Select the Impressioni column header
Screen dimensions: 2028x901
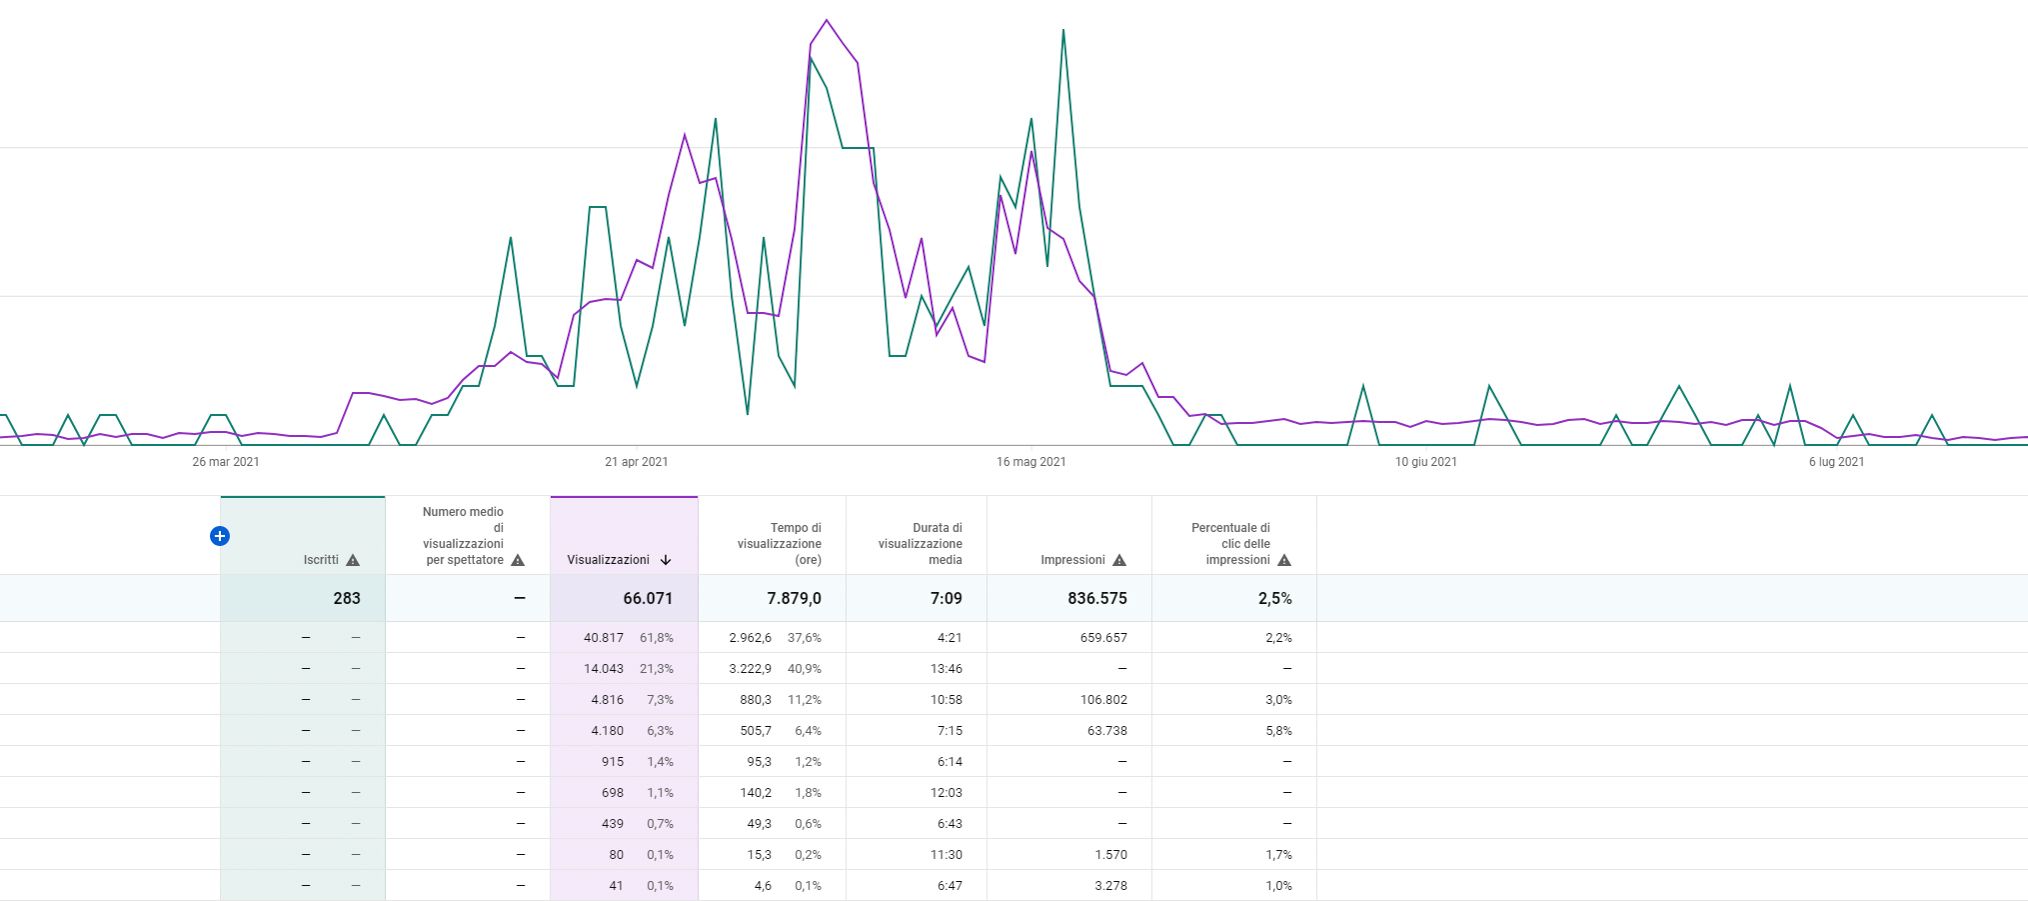[x=1069, y=535]
